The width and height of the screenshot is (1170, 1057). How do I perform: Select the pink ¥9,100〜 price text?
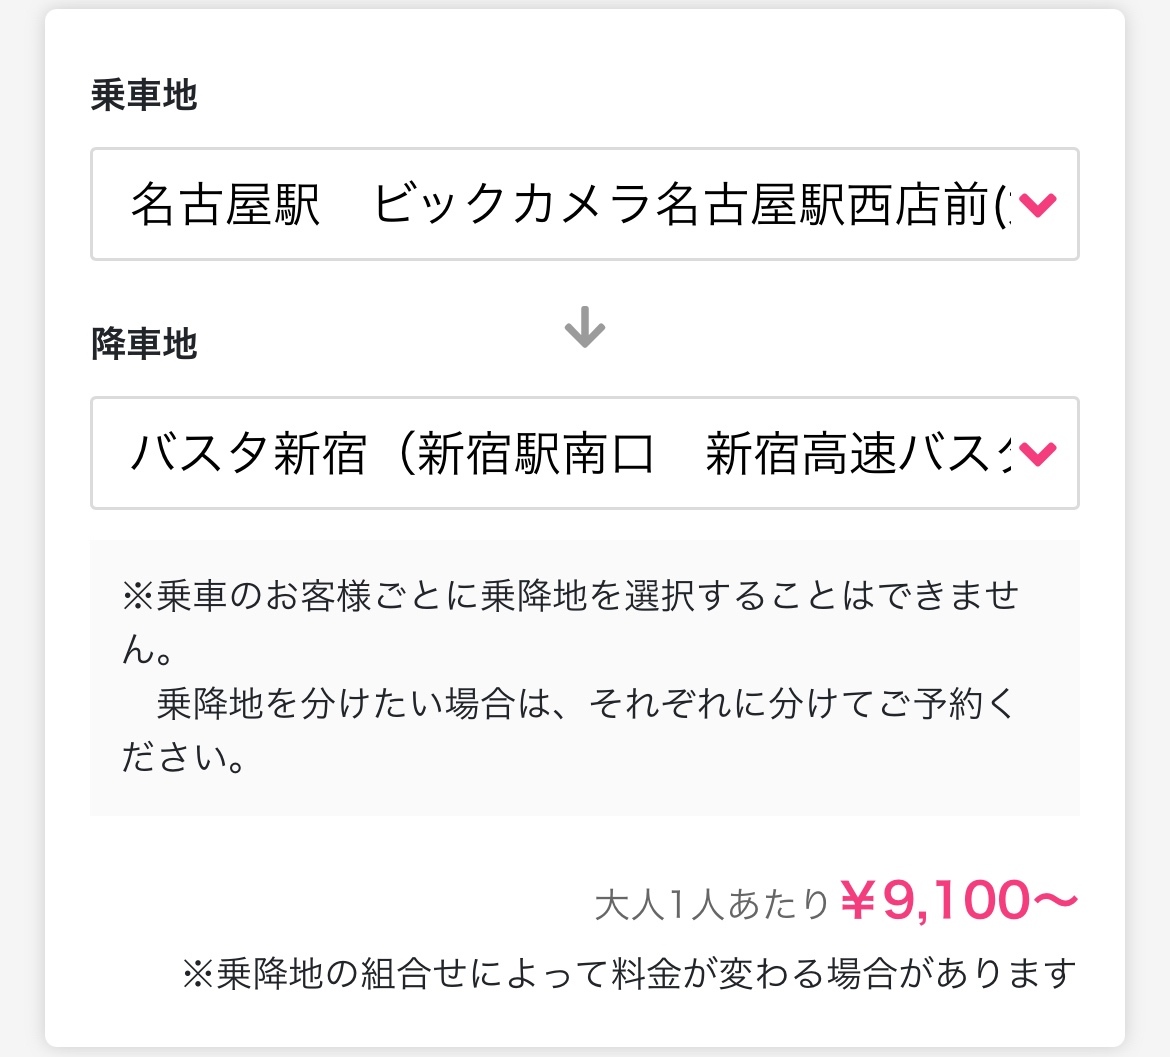[x=959, y=900]
